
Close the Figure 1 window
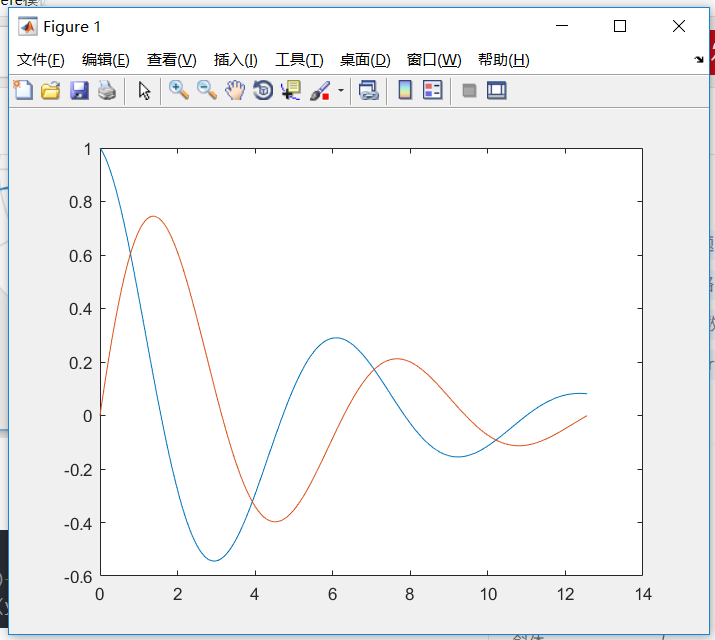point(679,26)
